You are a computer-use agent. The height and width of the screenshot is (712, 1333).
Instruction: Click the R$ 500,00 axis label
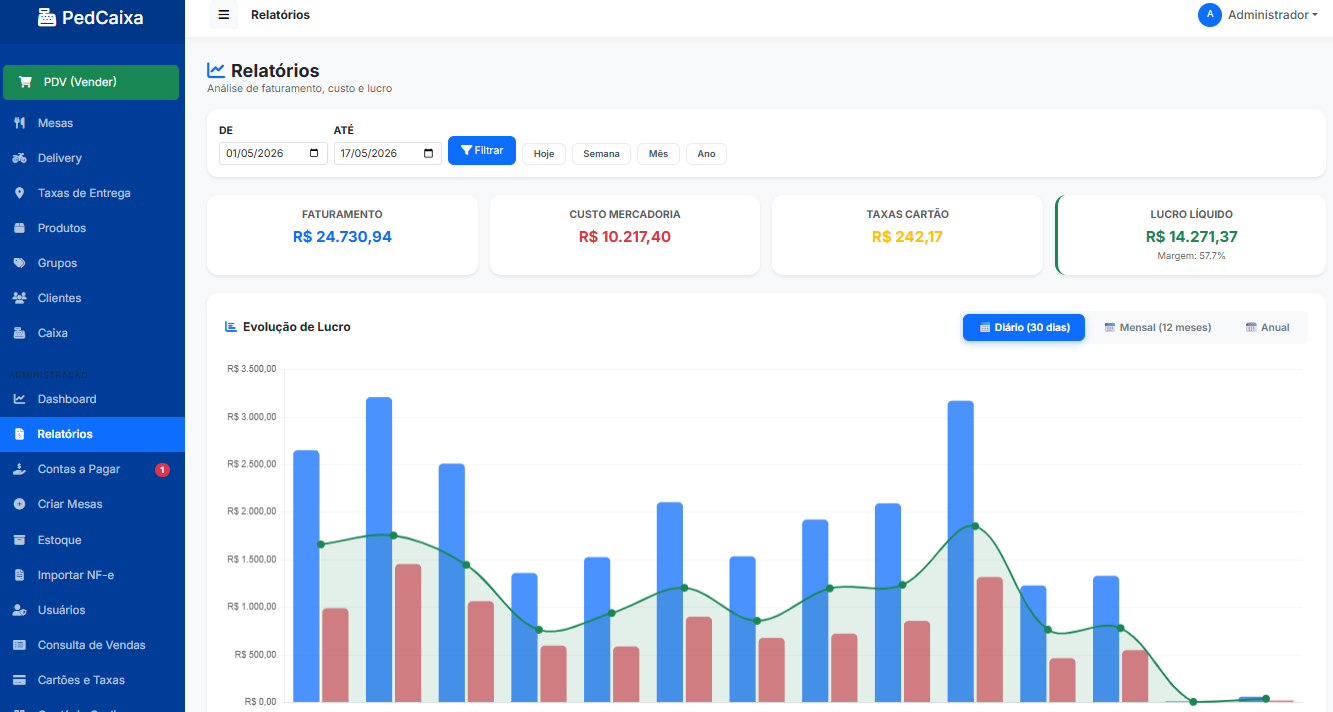pyautogui.click(x=255, y=654)
